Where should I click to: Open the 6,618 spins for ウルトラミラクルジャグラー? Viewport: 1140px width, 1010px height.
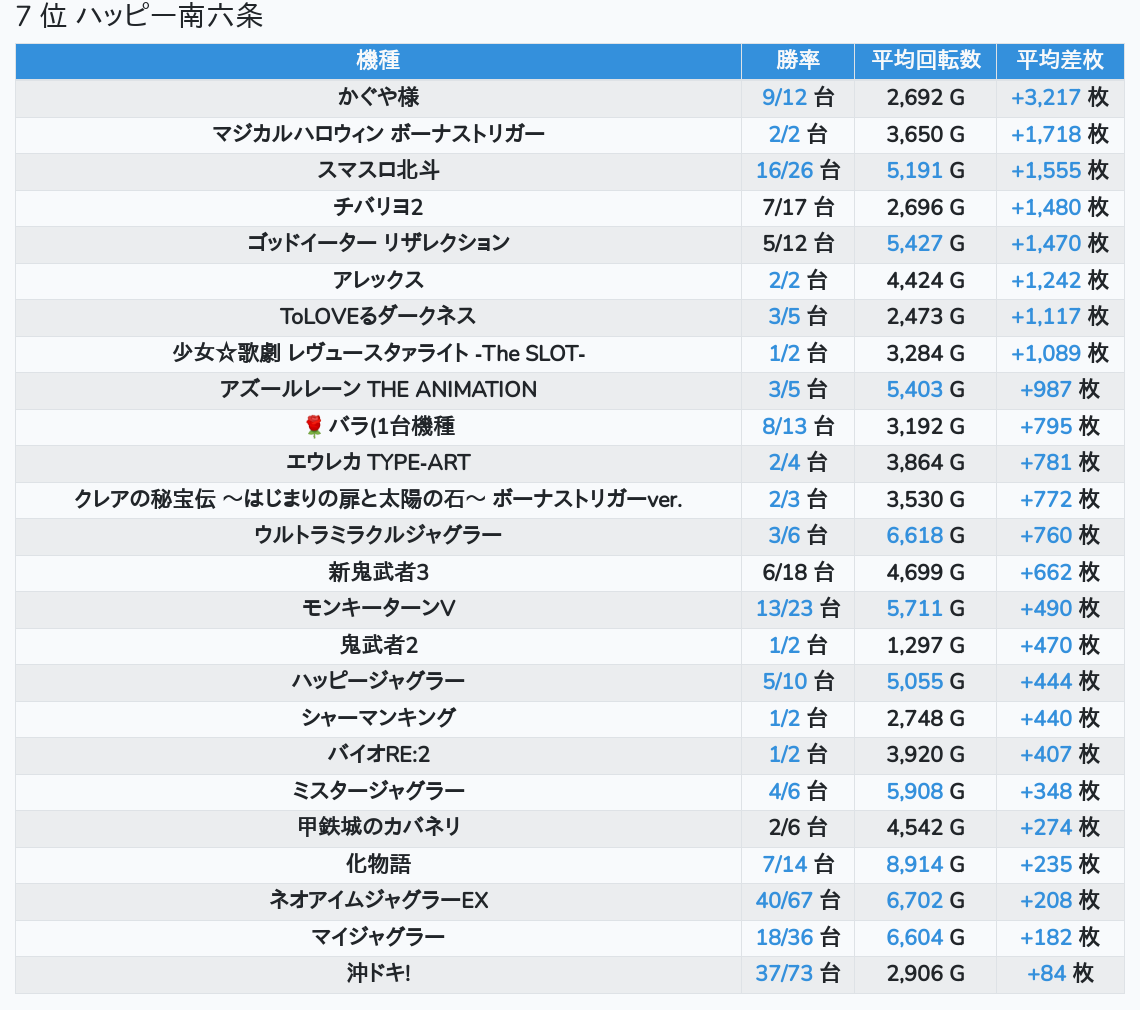click(915, 535)
